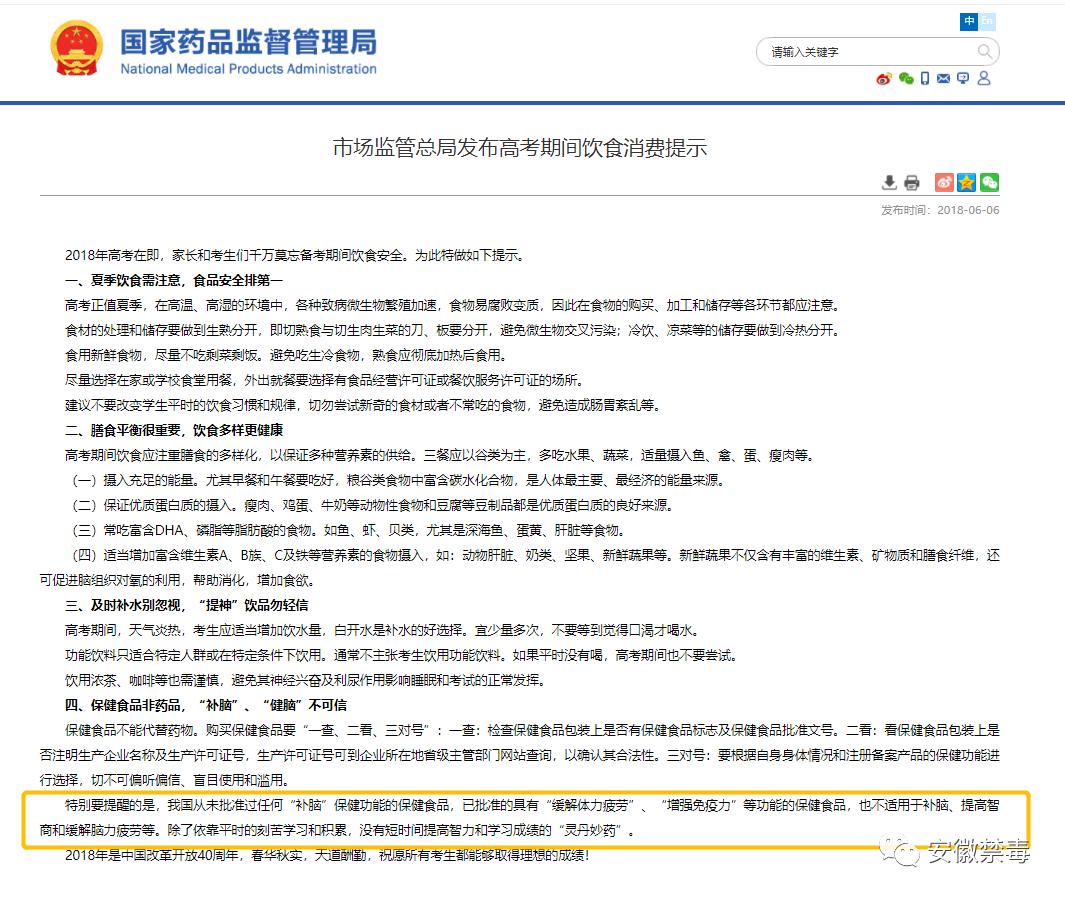Image resolution: width=1065 pixels, height=898 pixels.
Task: Click the national emblem logo
Action: (76, 48)
